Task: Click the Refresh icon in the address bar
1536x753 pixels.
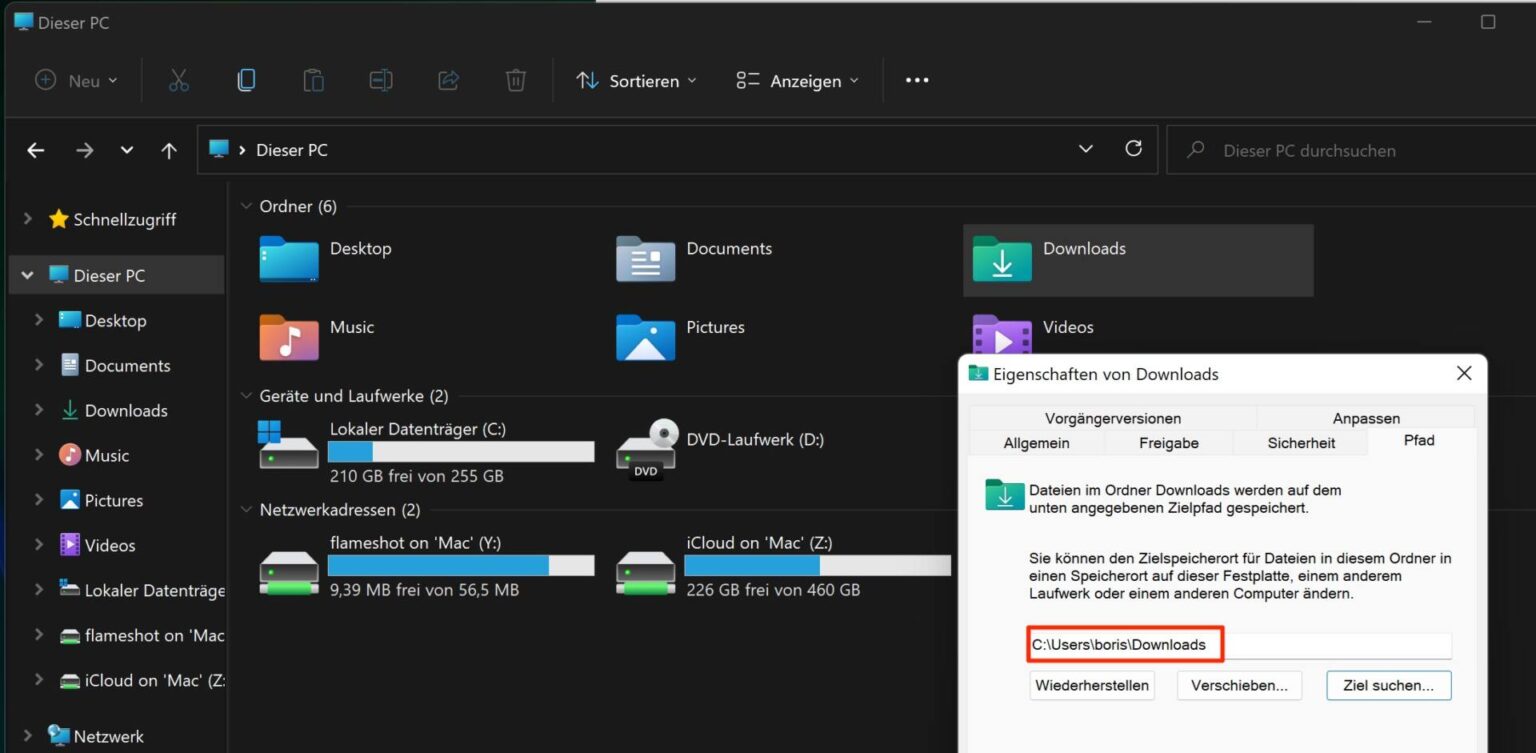Action: coord(1133,148)
